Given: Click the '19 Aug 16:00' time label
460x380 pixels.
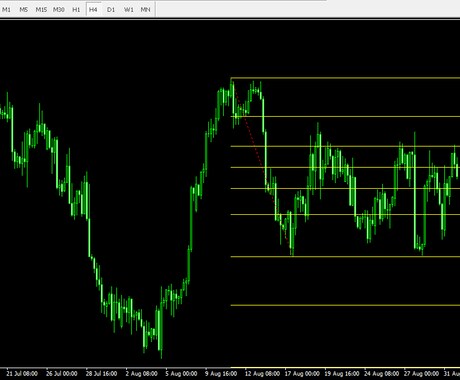Looking at the screenshot, I should coord(342,374).
